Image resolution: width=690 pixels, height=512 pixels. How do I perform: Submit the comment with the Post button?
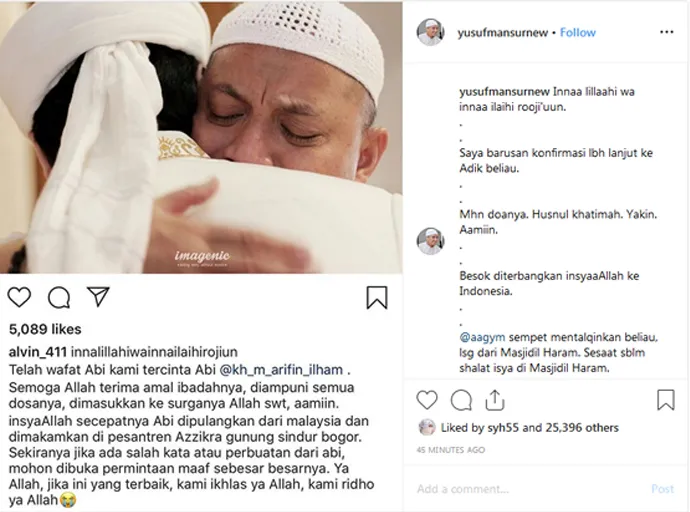tap(663, 489)
